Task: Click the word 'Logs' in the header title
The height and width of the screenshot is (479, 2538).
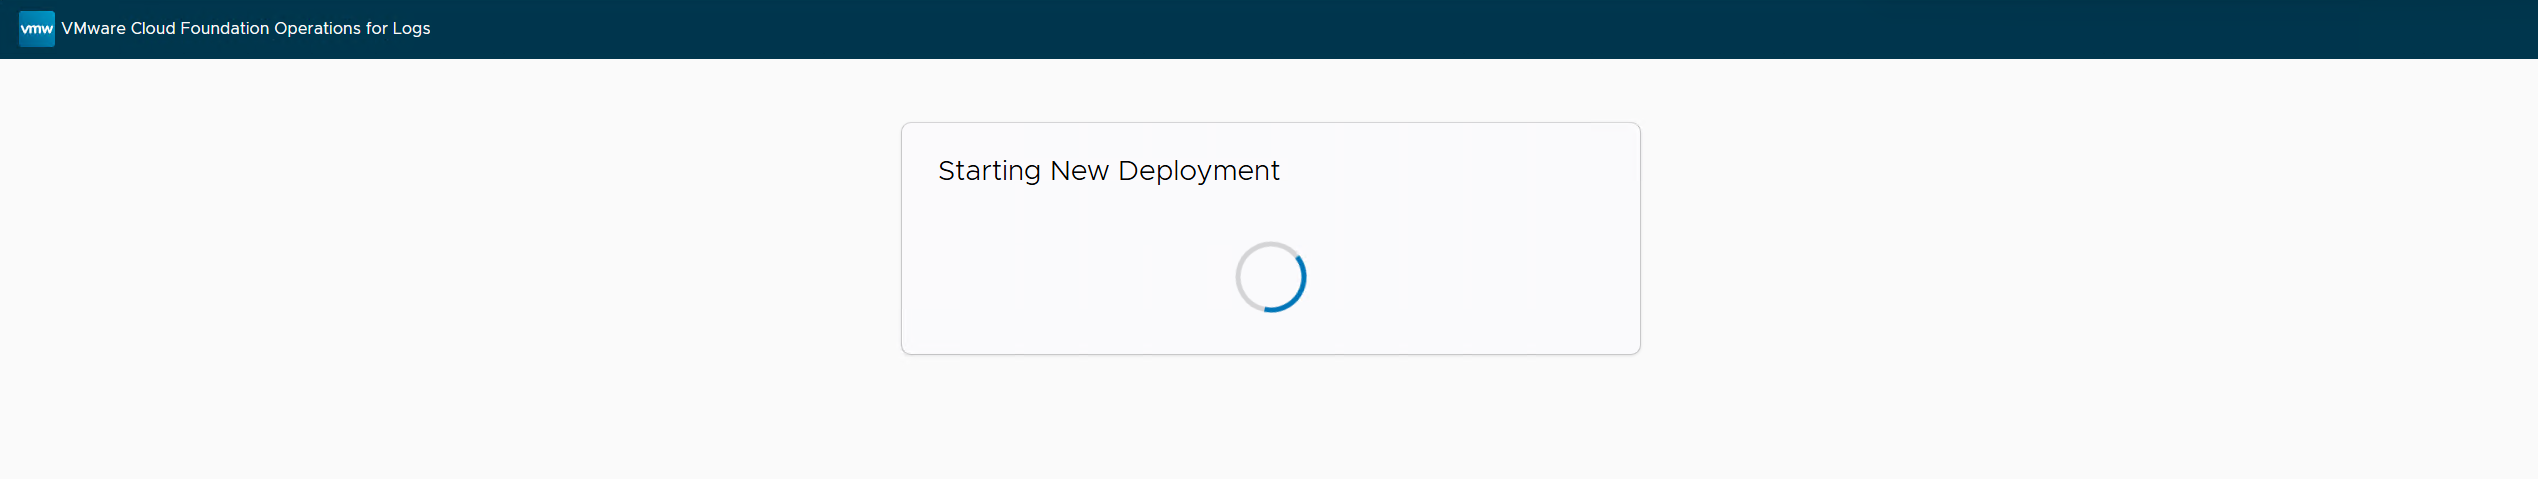Action: pyautogui.click(x=411, y=29)
